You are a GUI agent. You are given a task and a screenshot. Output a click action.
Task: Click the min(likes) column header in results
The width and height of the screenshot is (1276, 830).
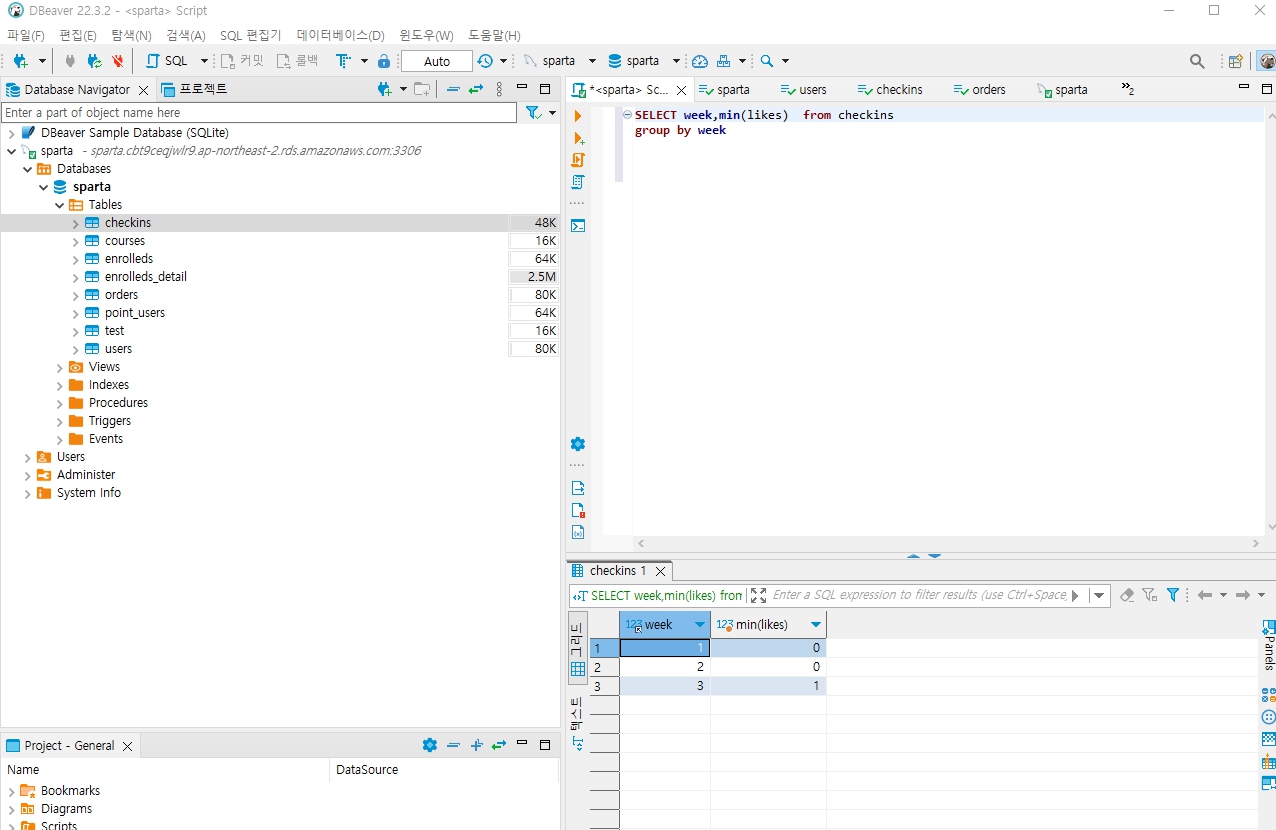click(763, 624)
